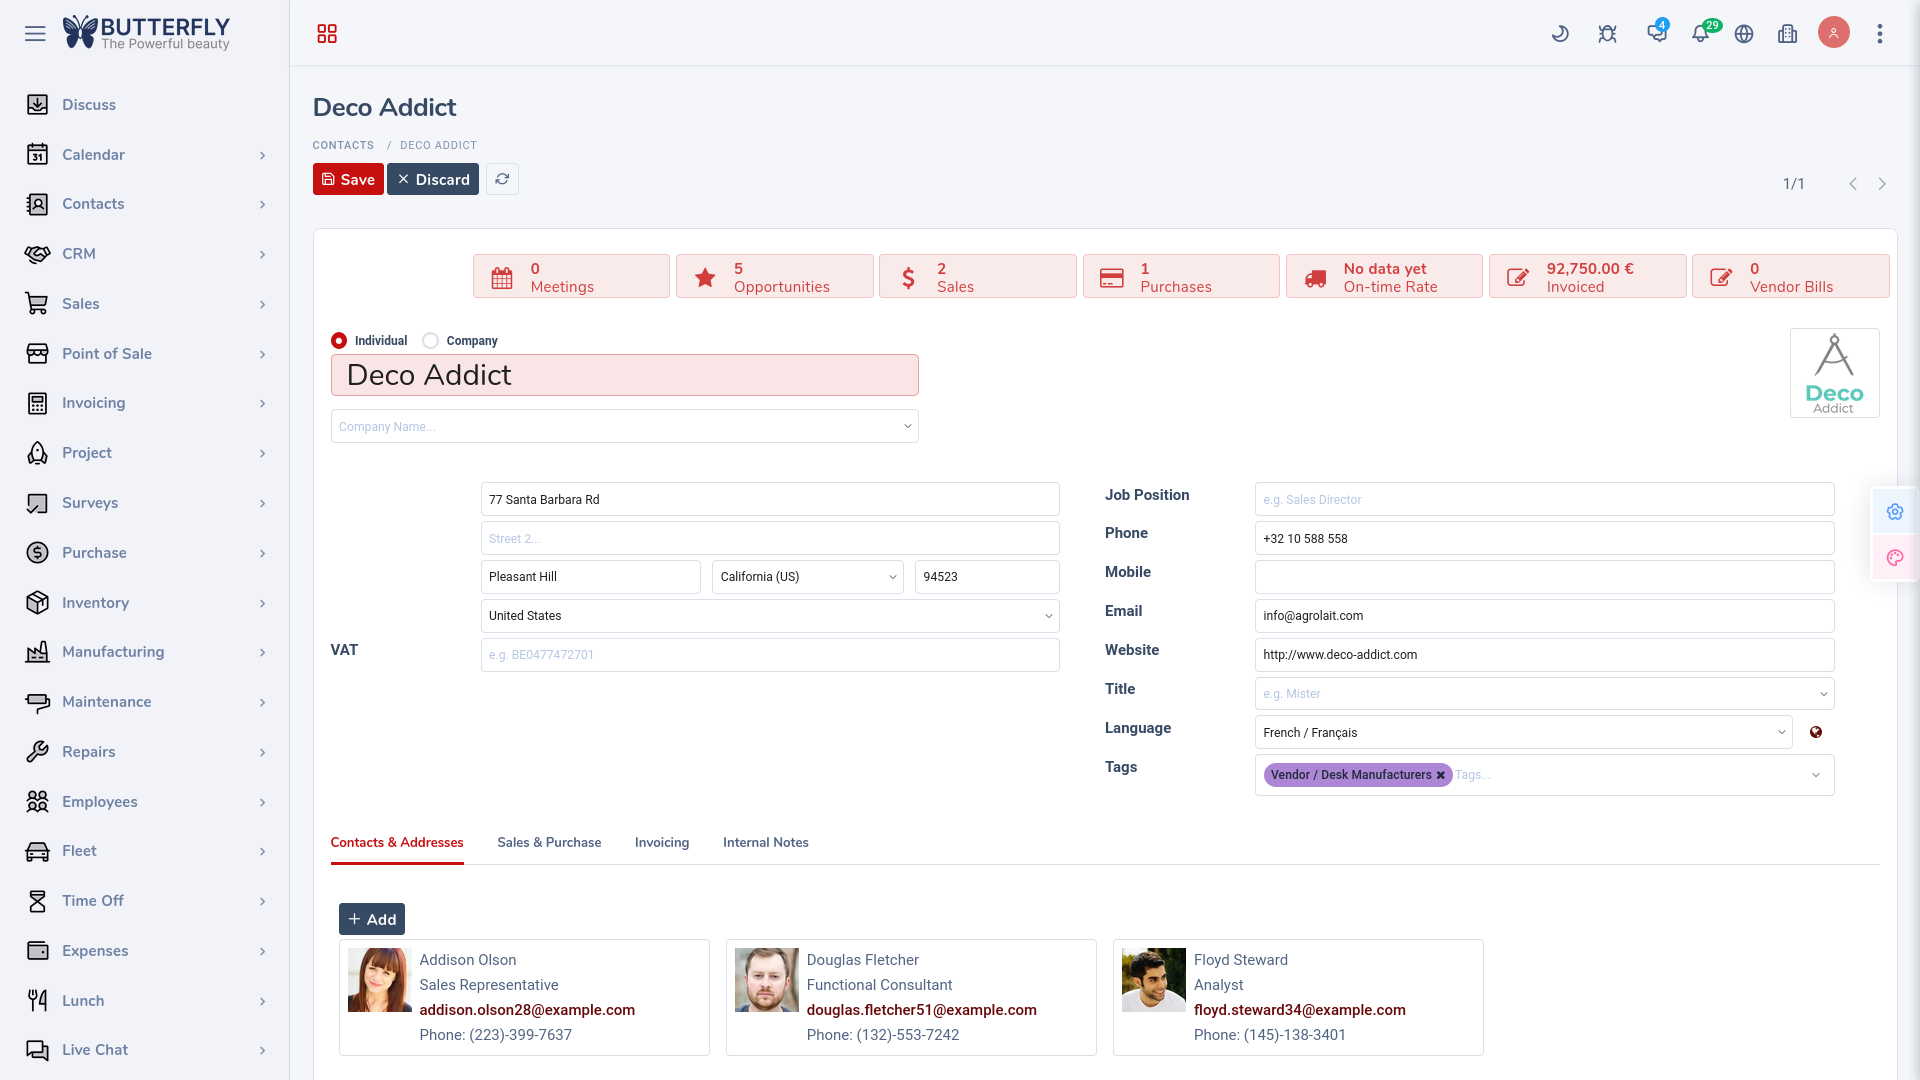Go to previous record arrow
The width and height of the screenshot is (1920, 1080).
coord(1853,184)
